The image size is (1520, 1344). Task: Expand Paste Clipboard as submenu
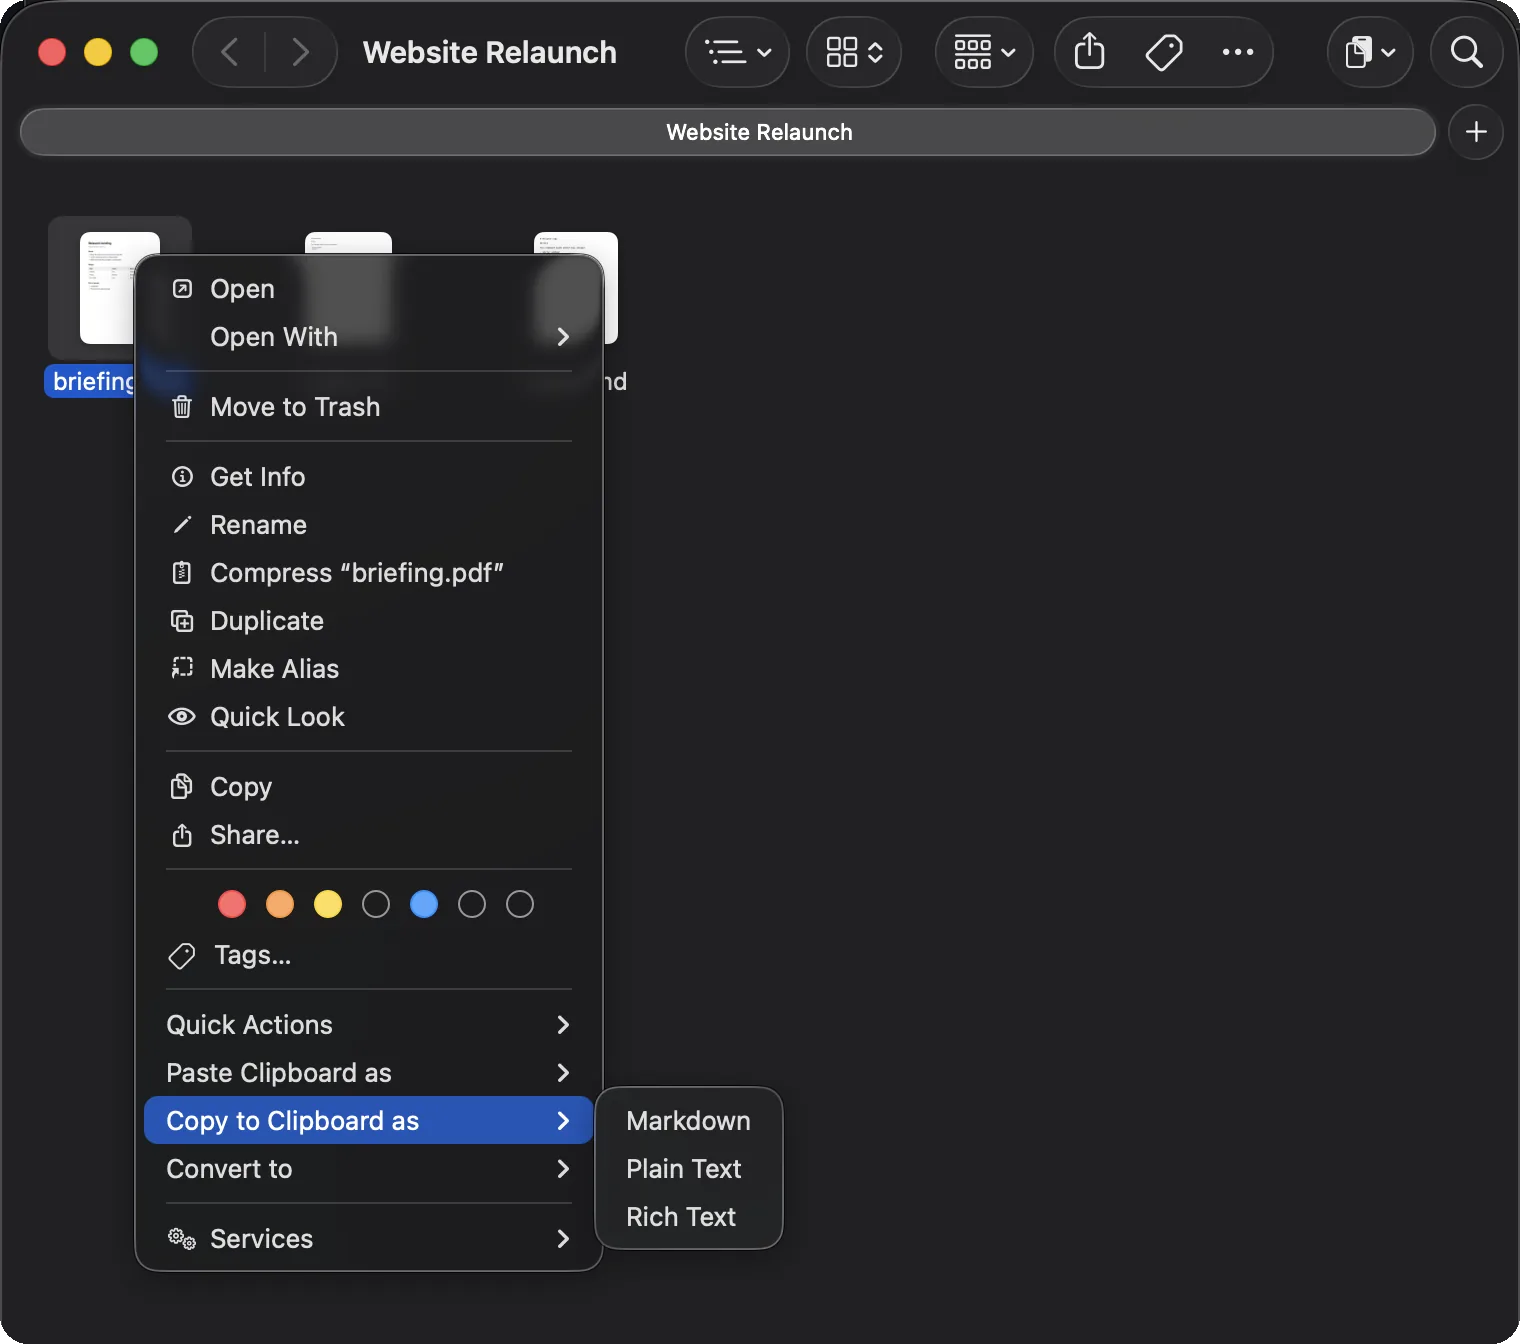(x=368, y=1073)
